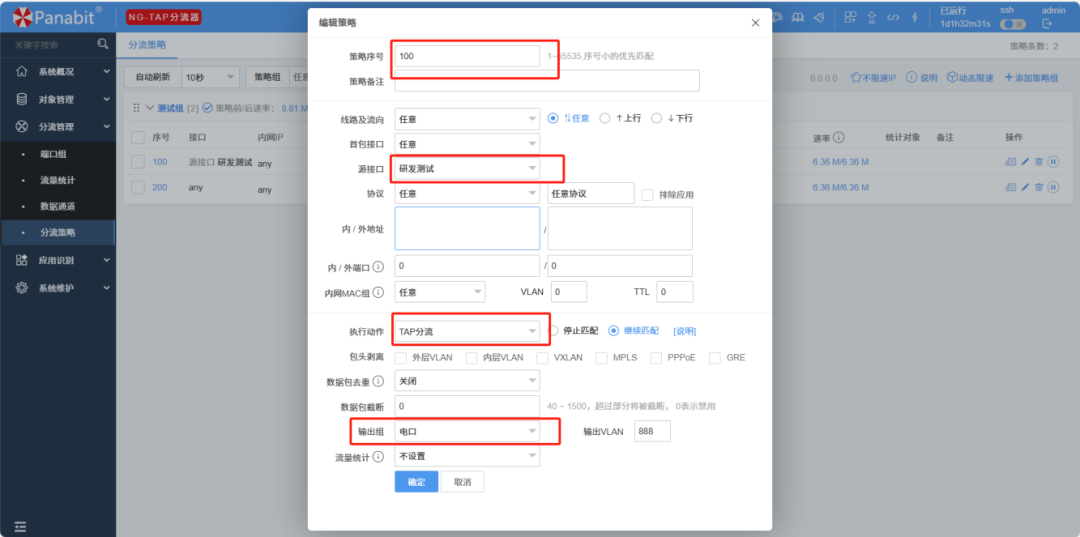
Task: Click info icon beside 内网MAC组 label
Action: pos(378,293)
